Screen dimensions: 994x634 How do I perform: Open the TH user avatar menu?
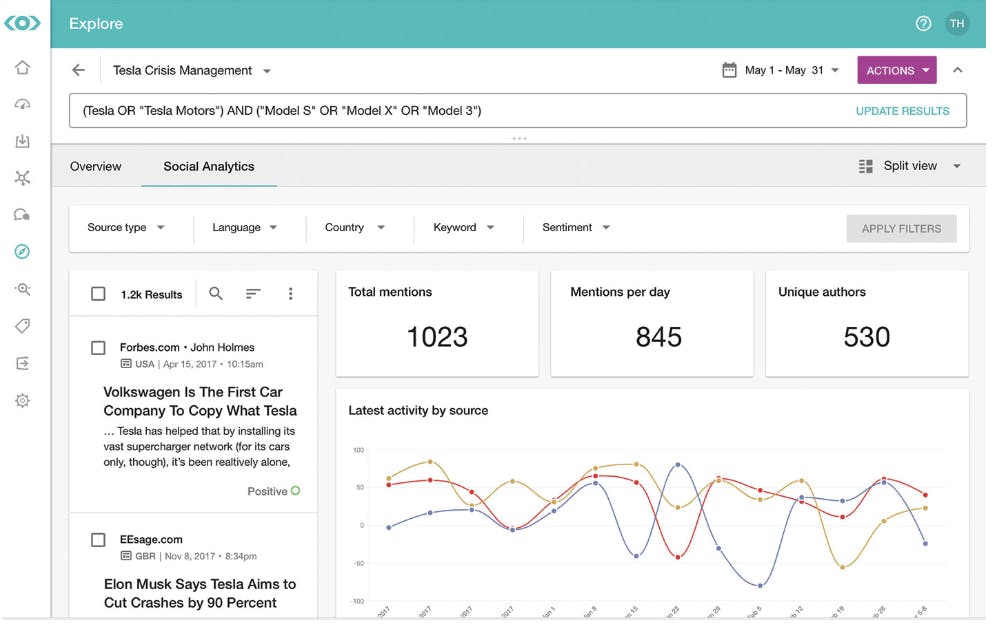coord(957,23)
